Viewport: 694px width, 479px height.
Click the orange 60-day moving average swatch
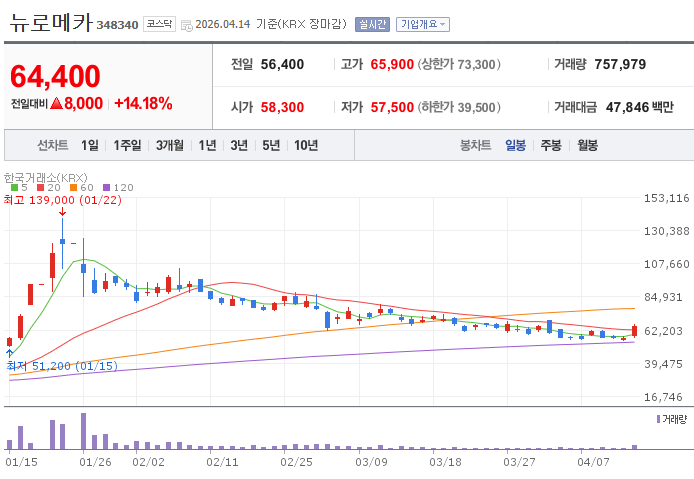tap(73, 188)
